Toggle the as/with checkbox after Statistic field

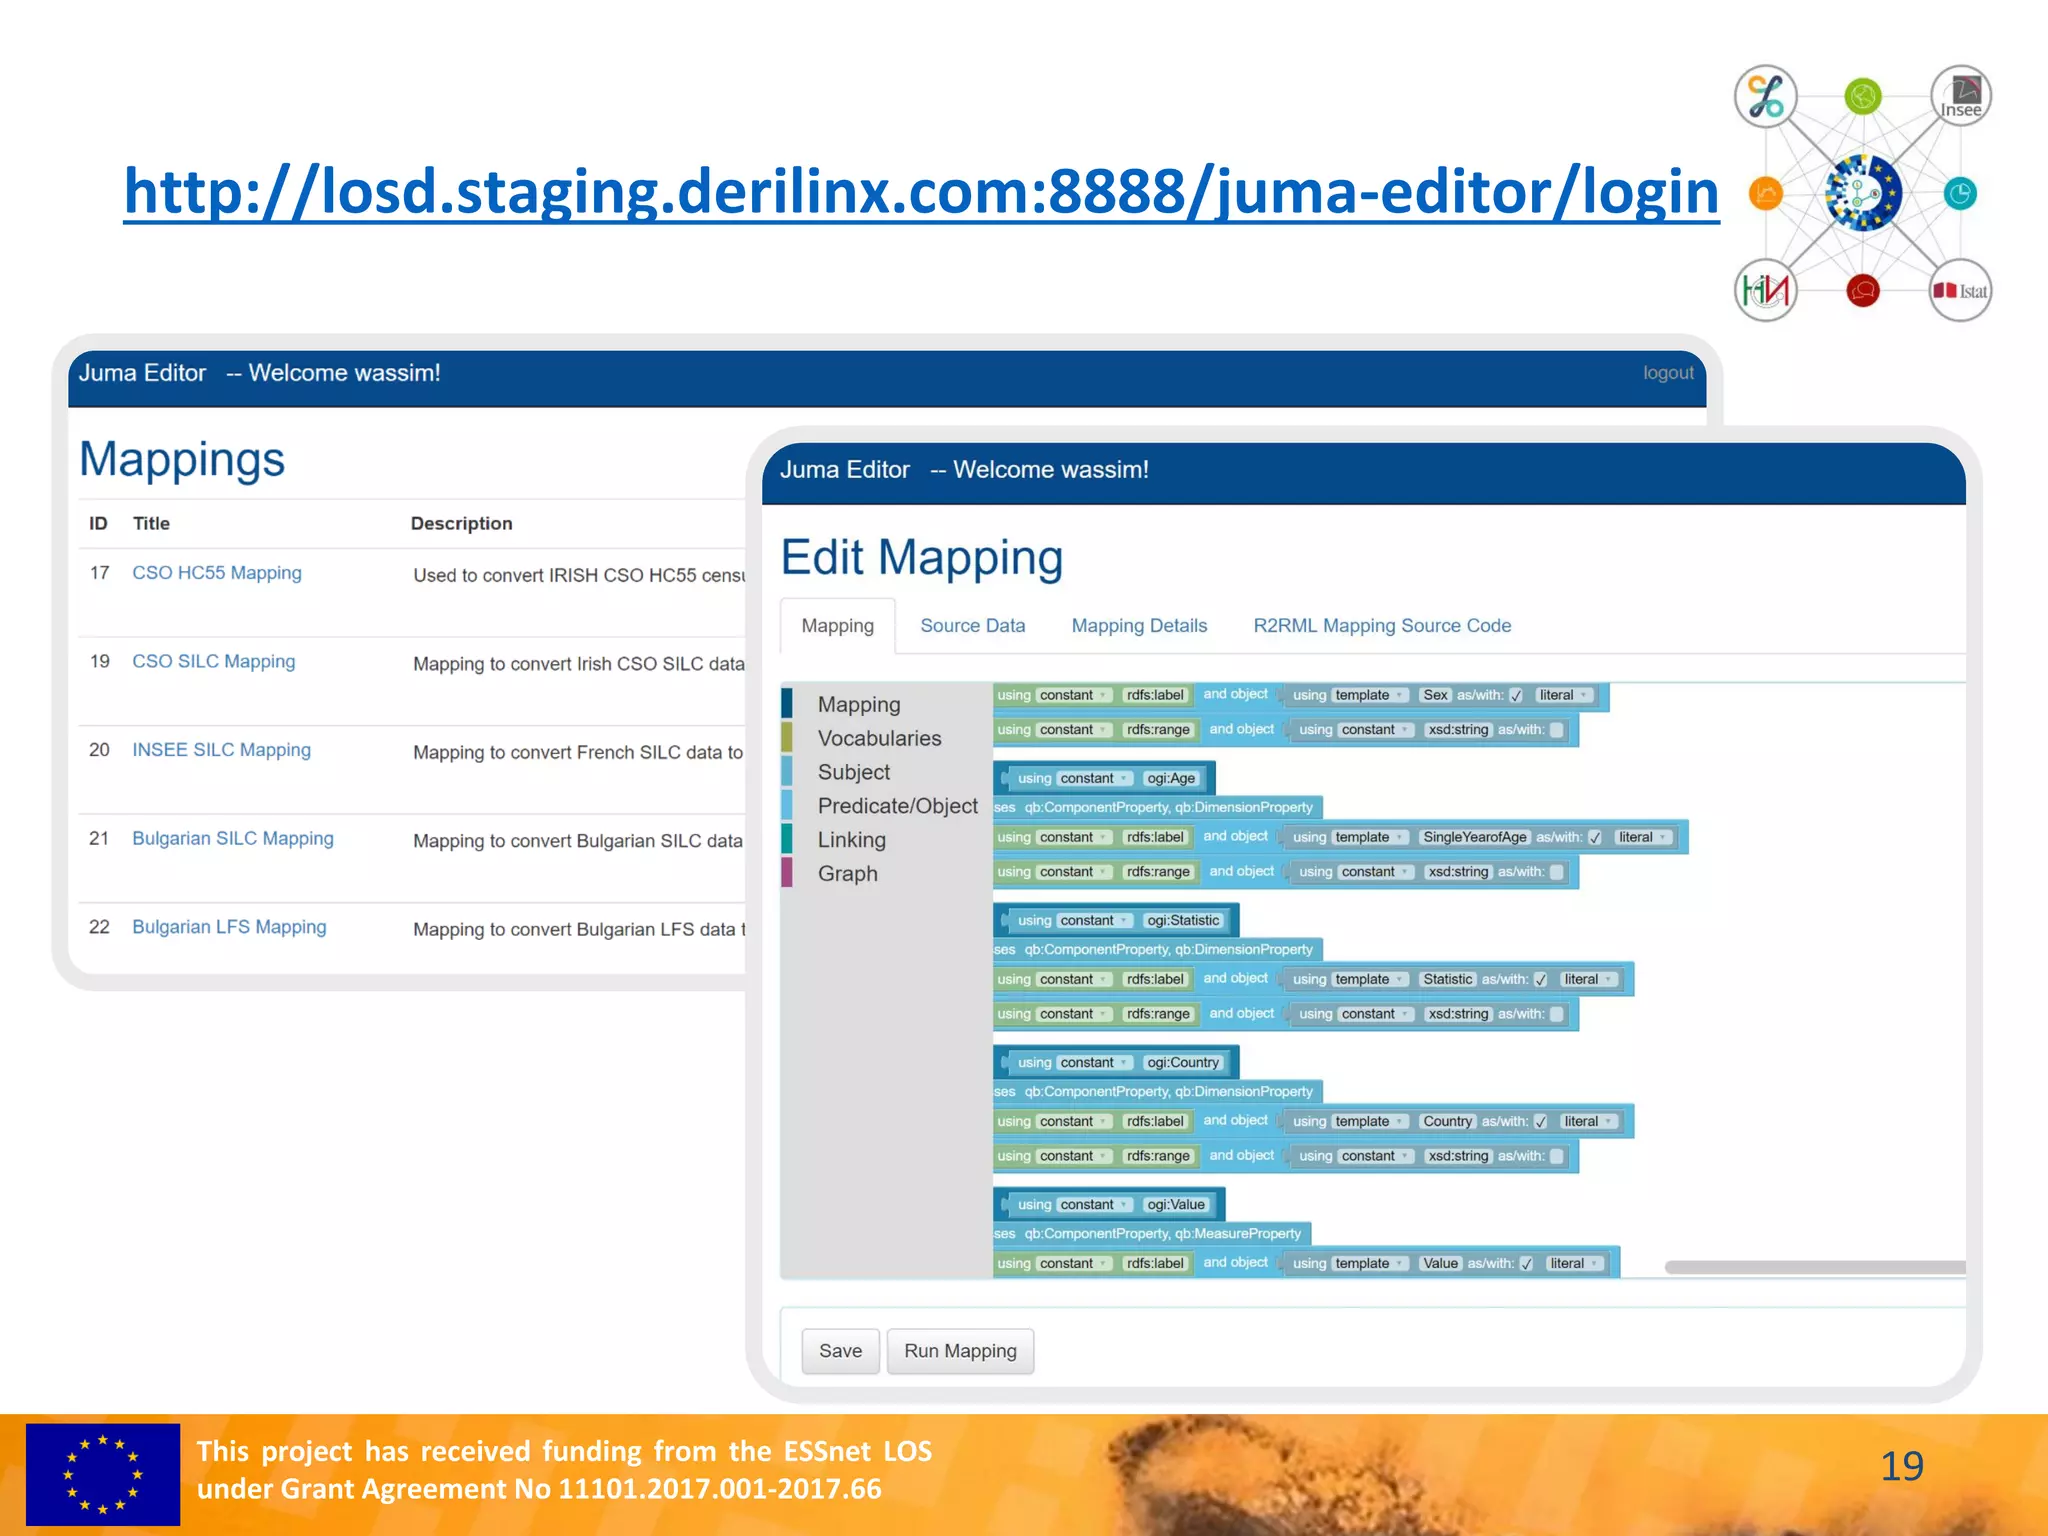point(1540,980)
